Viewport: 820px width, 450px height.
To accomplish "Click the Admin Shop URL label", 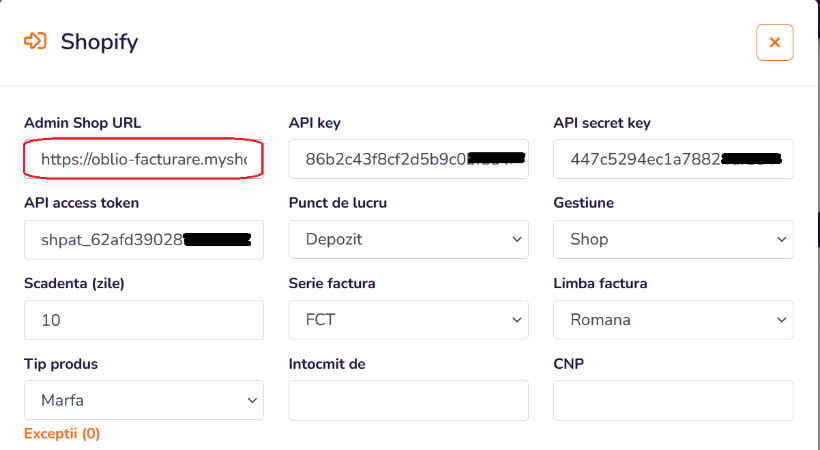I will tap(83, 123).
